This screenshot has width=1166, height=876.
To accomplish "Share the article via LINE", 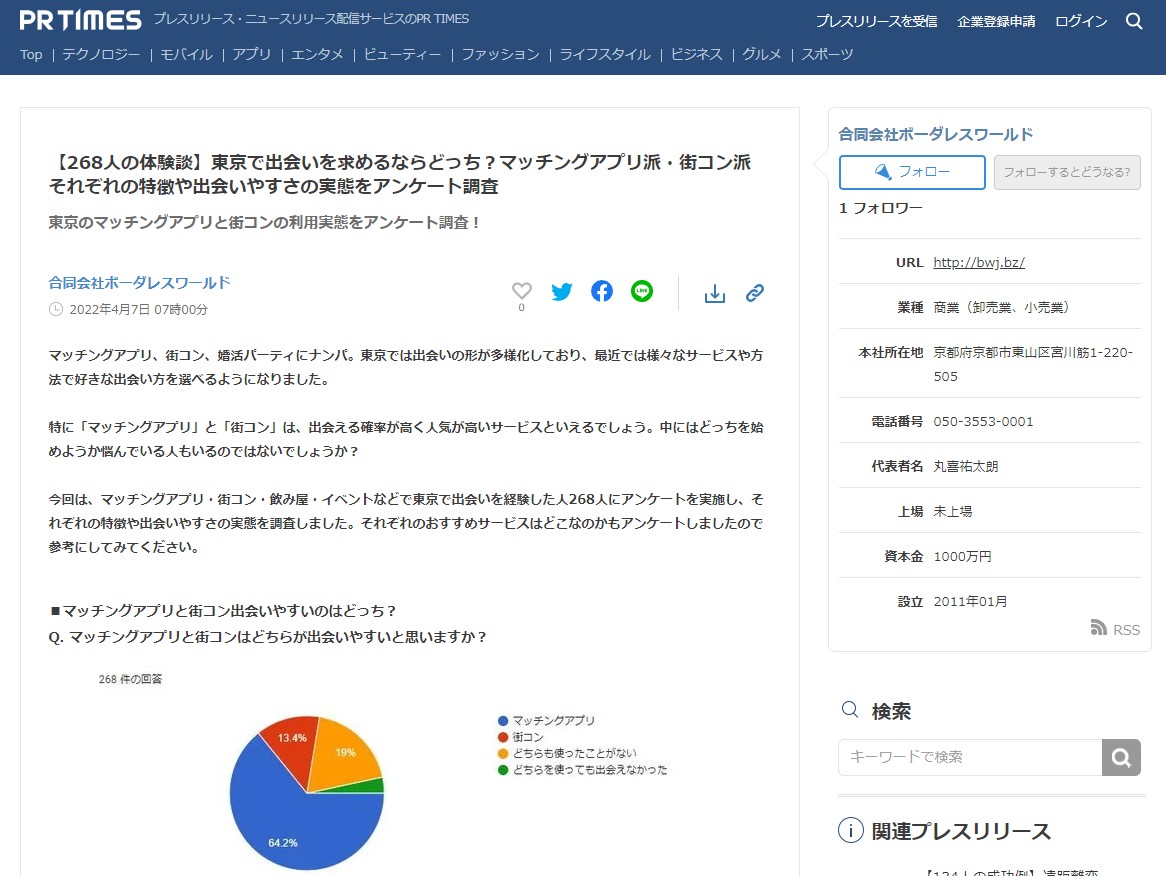I will (642, 291).
